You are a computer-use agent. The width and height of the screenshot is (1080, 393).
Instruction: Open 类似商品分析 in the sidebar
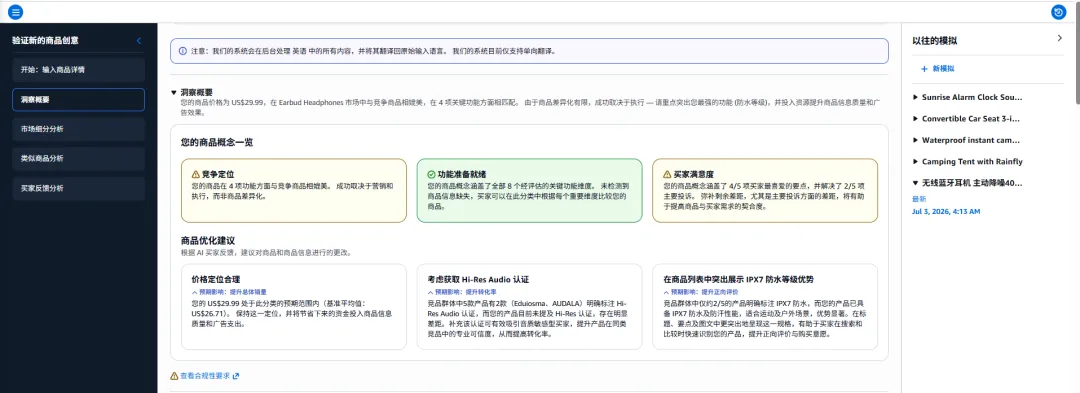point(79,159)
